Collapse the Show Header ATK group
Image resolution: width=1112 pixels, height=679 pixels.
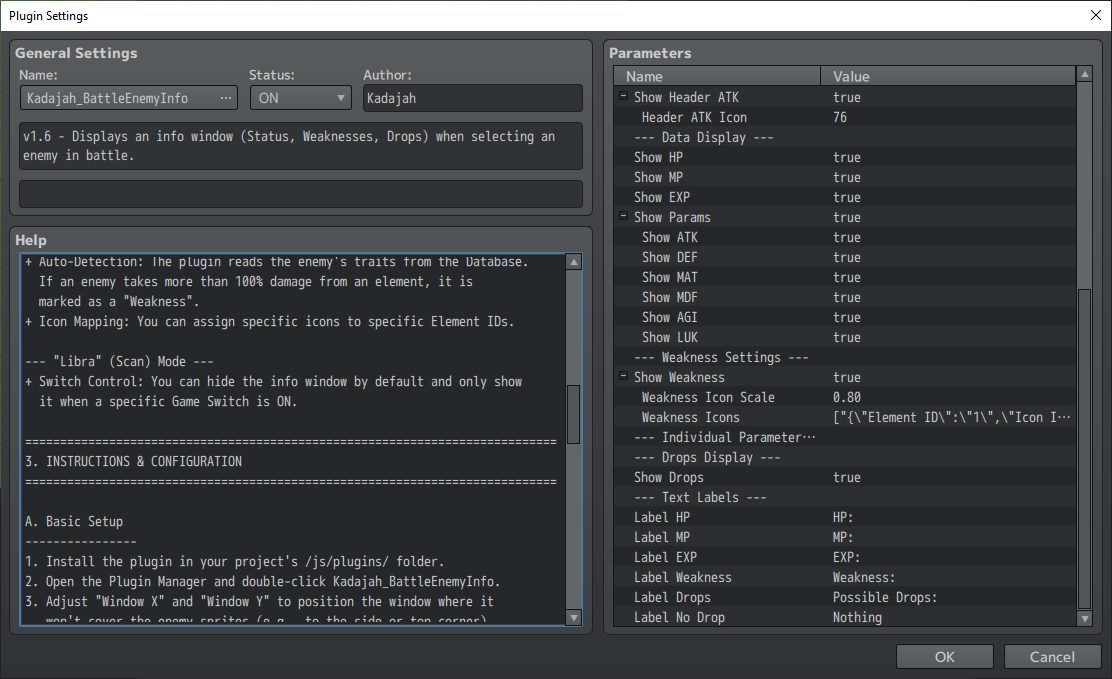pyautogui.click(x=623, y=96)
